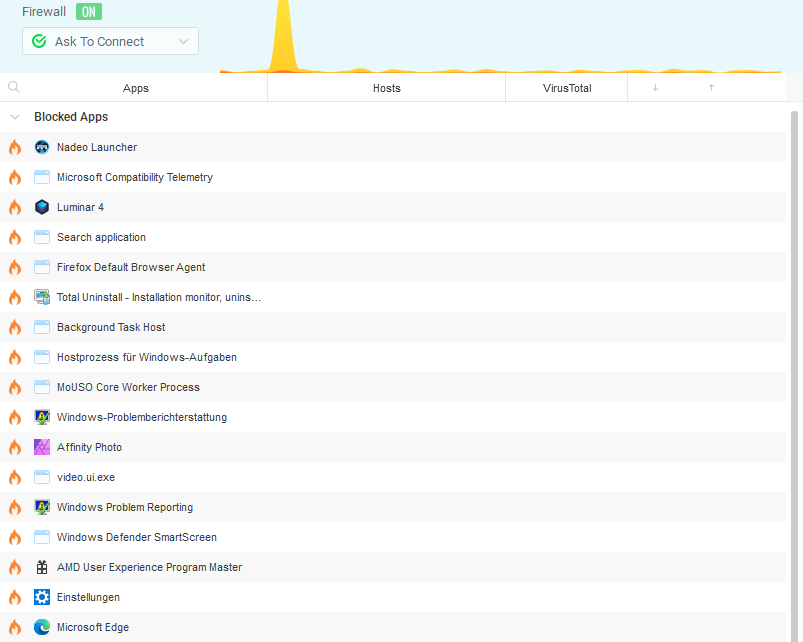Sort by upload arrow column
The image size is (803, 642).
(x=711, y=88)
